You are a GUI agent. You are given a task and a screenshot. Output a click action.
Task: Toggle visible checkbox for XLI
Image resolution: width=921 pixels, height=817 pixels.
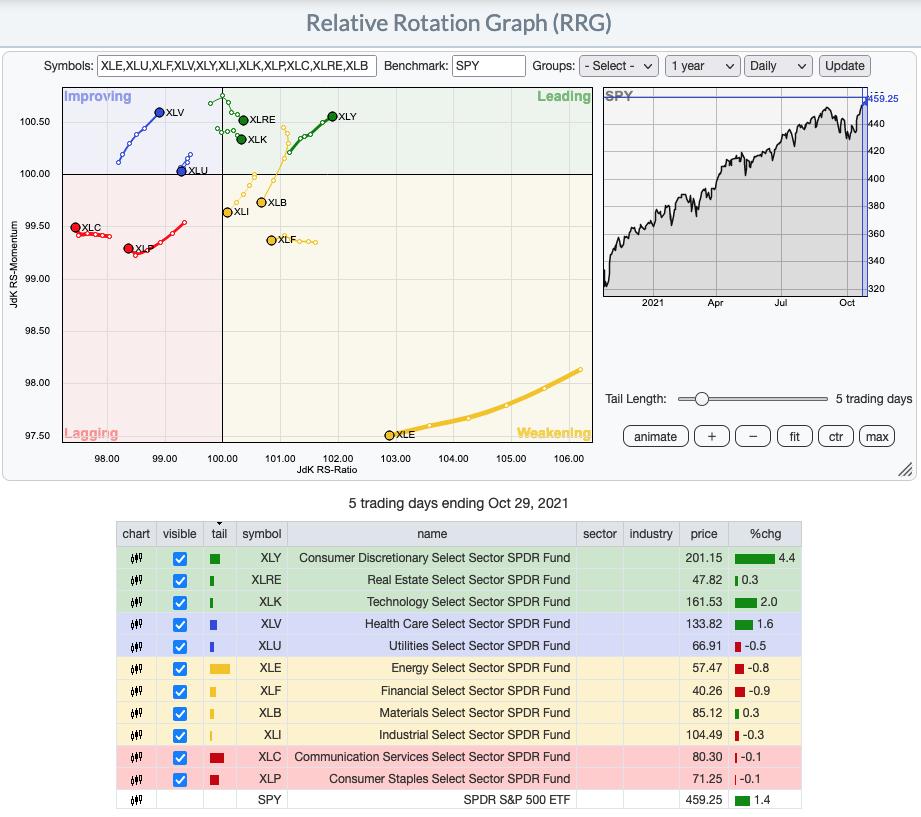pyautogui.click(x=180, y=736)
